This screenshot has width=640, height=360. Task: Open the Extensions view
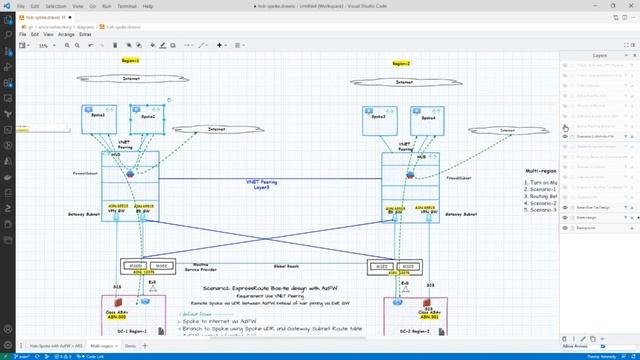[8, 83]
